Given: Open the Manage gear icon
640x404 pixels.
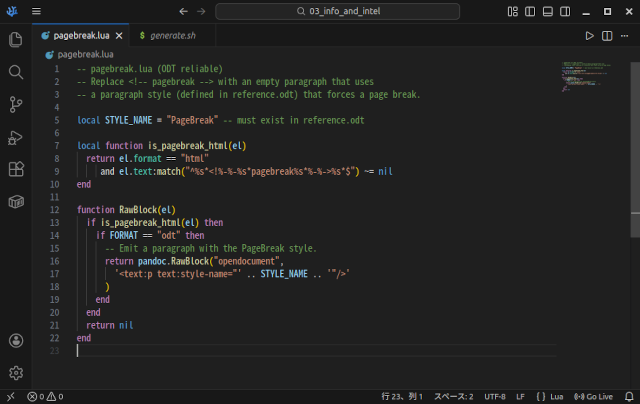Looking at the screenshot, I should coord(16,372).
